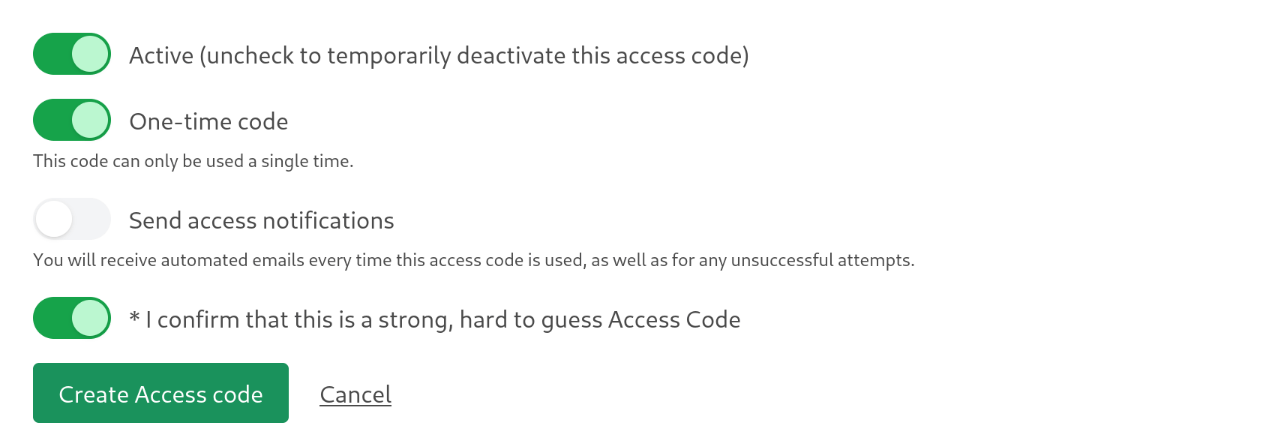Click the required asterisk before "I confirm"

coord(135,318)
